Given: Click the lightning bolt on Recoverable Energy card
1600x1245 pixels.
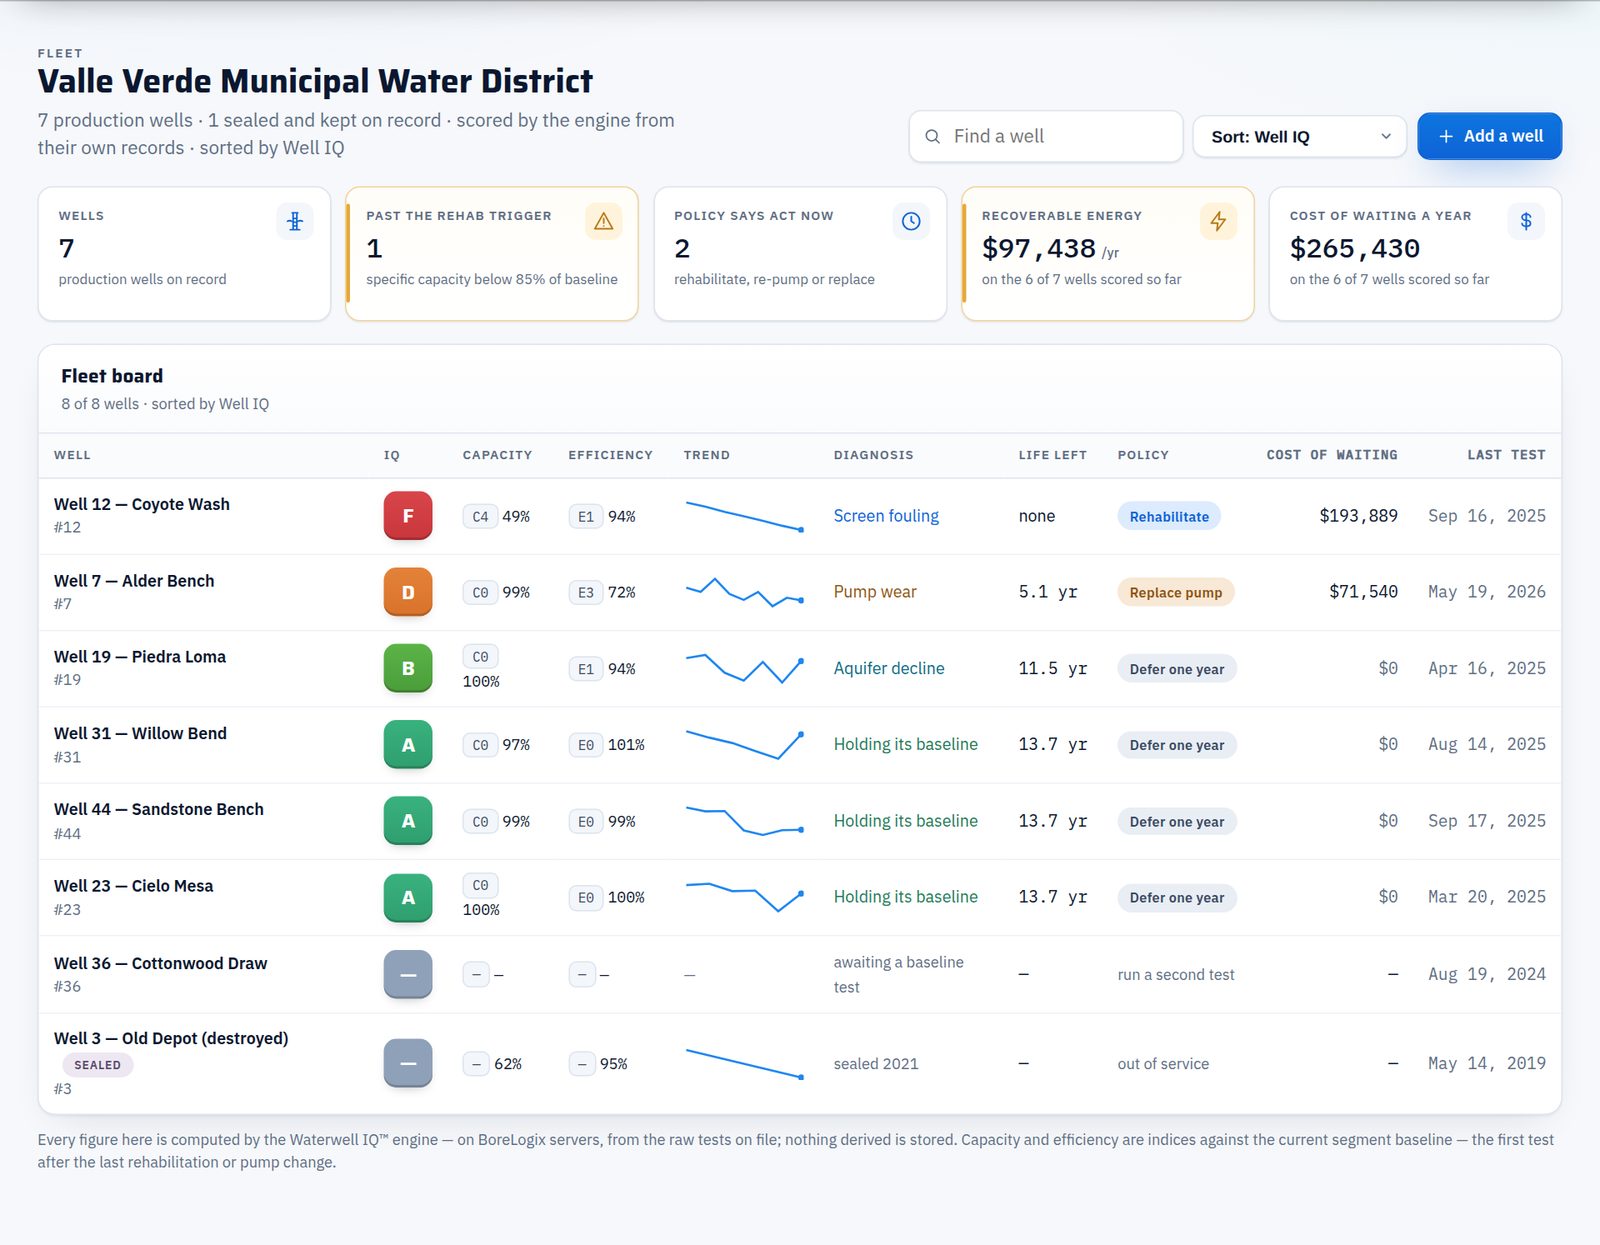Looking at the screenshot, I should pos(1218,221).
